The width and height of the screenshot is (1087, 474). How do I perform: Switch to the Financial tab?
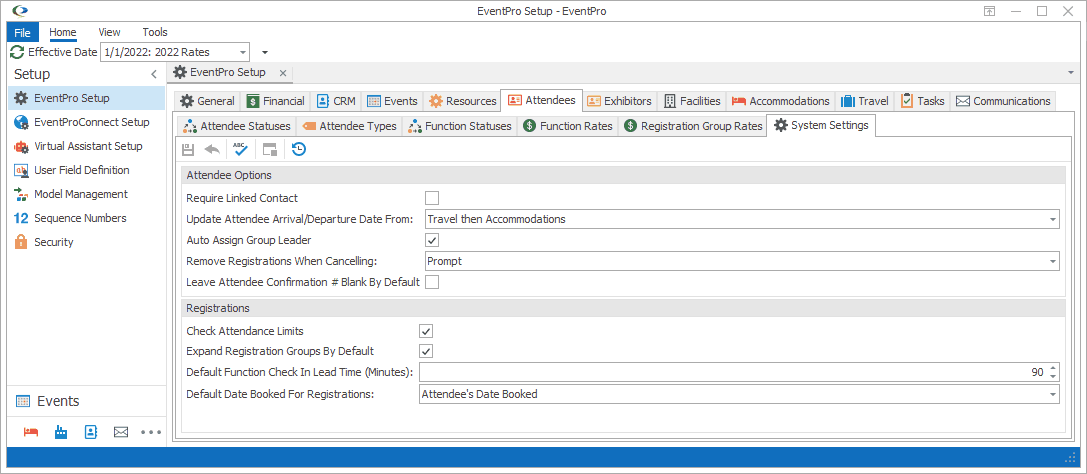(276, 101)
